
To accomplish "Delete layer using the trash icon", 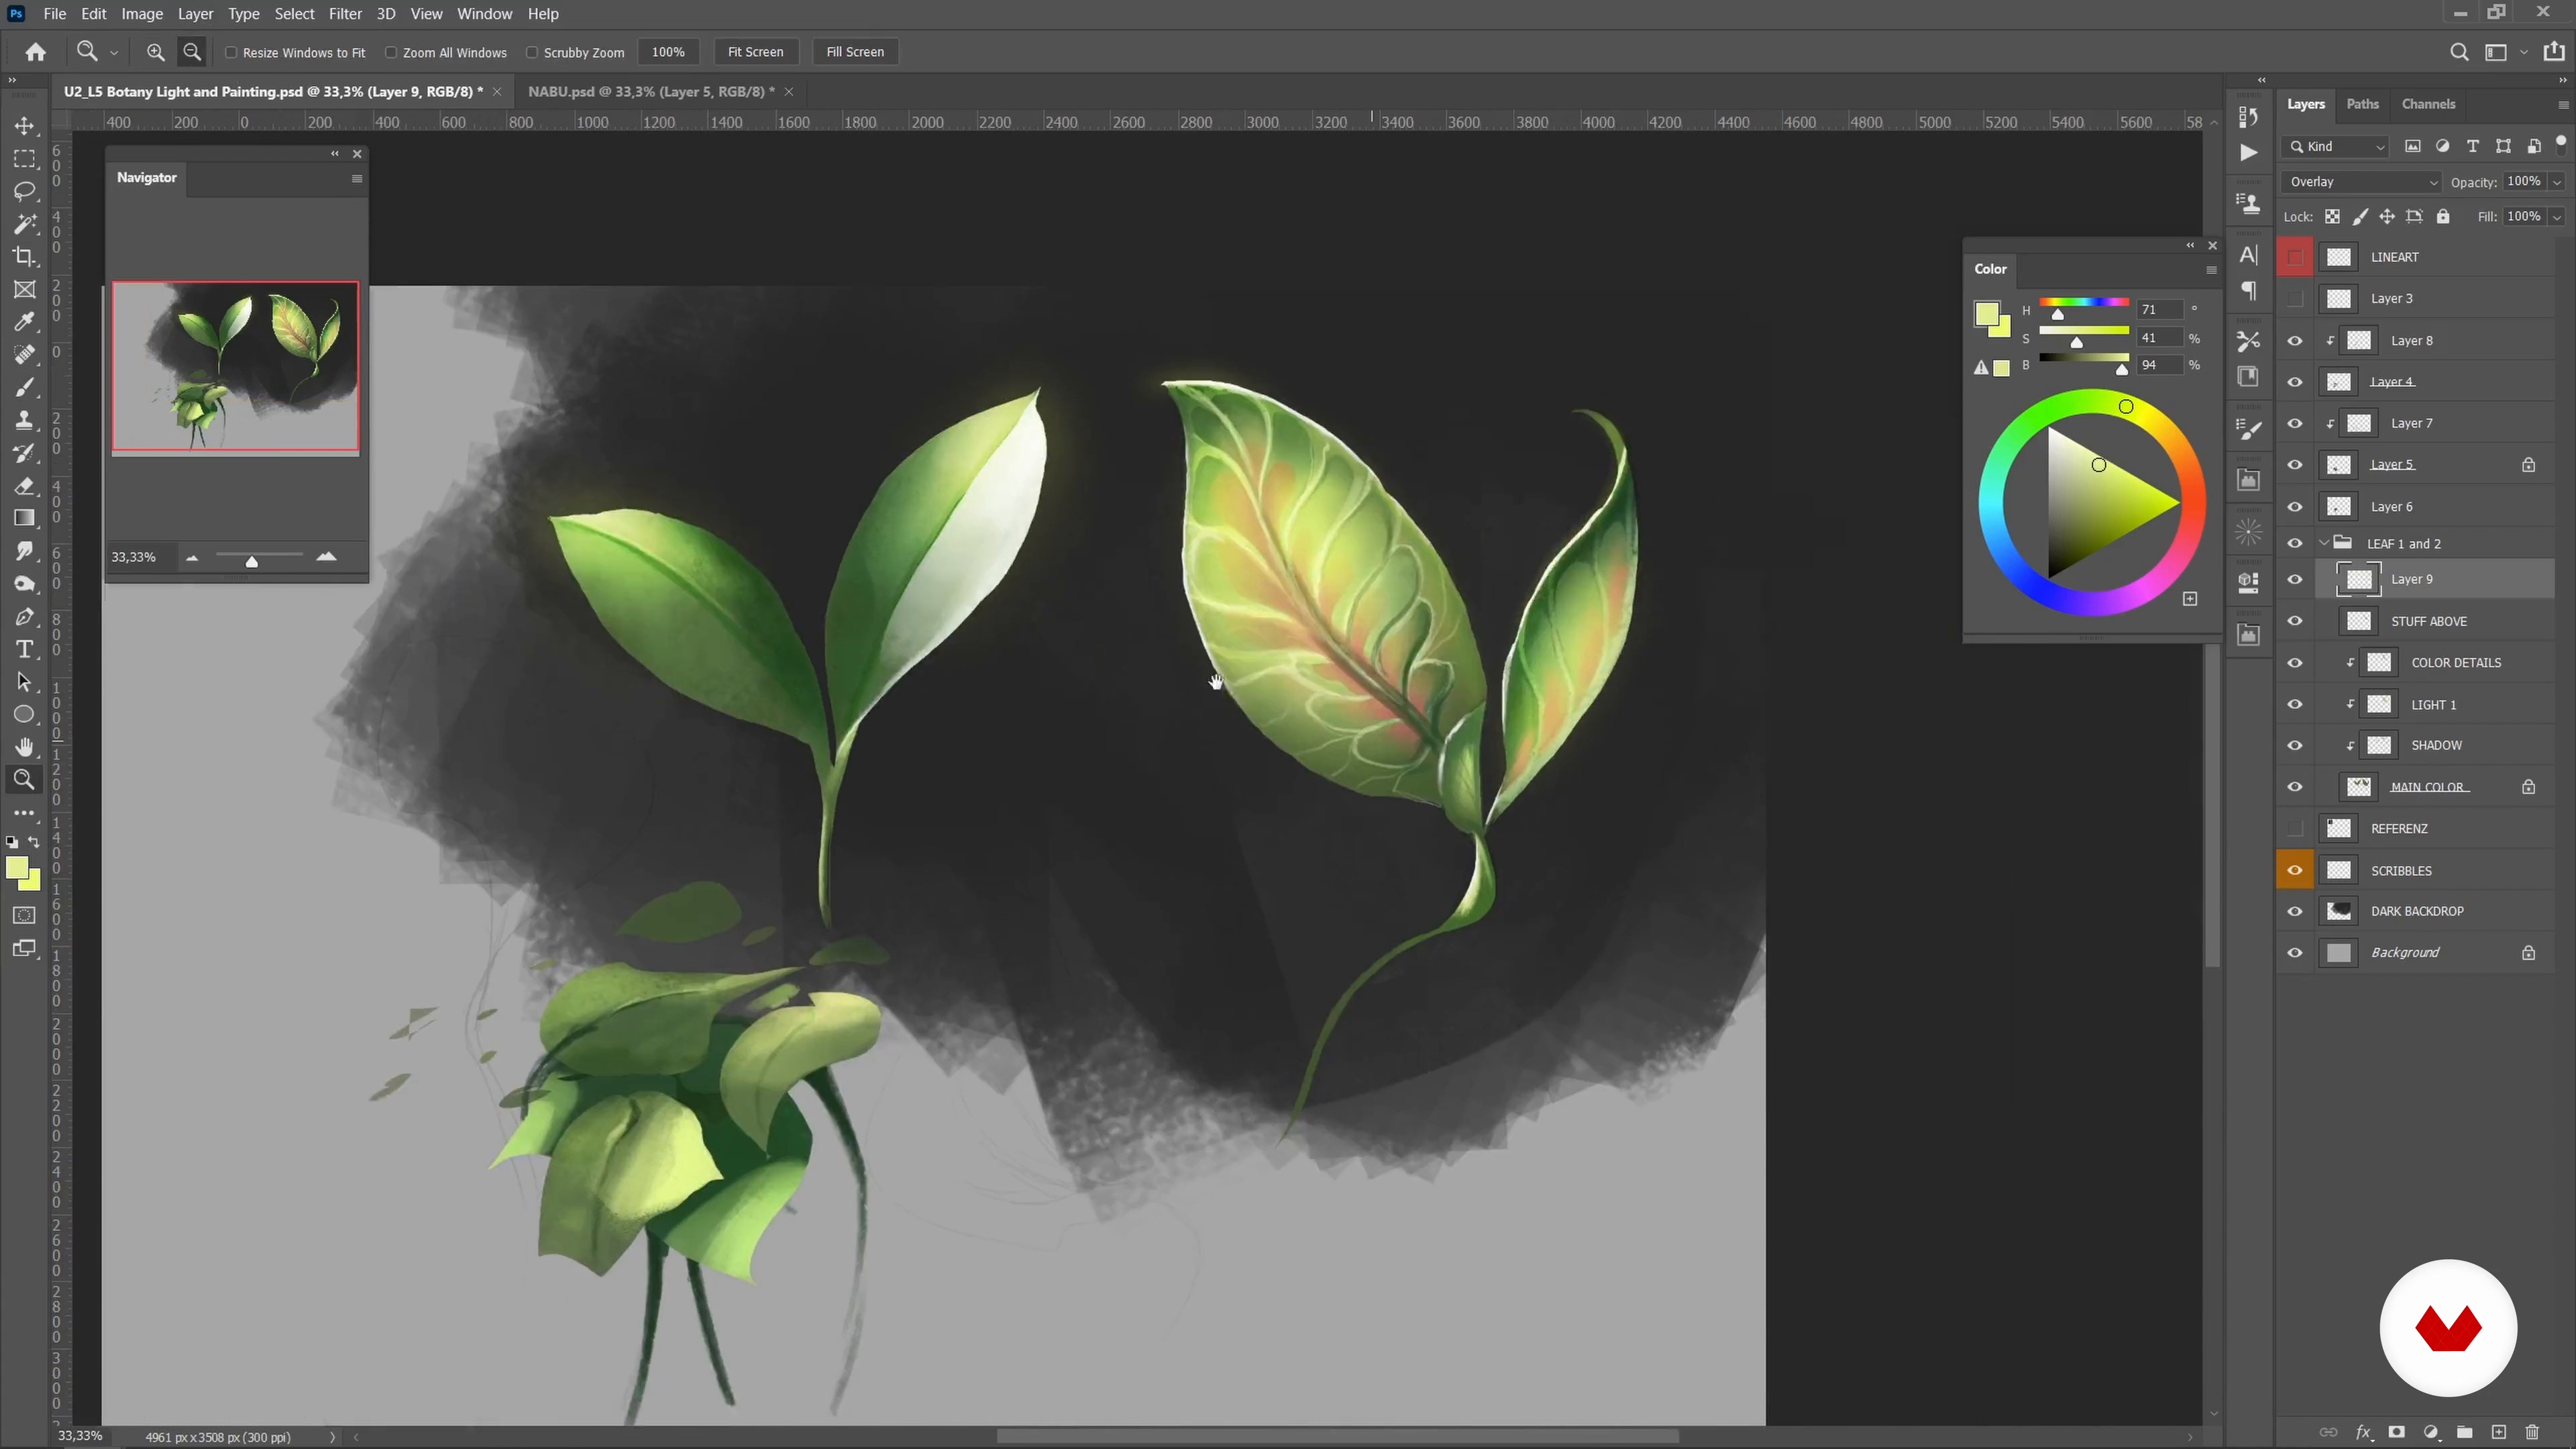I will pos(2532,1432).
